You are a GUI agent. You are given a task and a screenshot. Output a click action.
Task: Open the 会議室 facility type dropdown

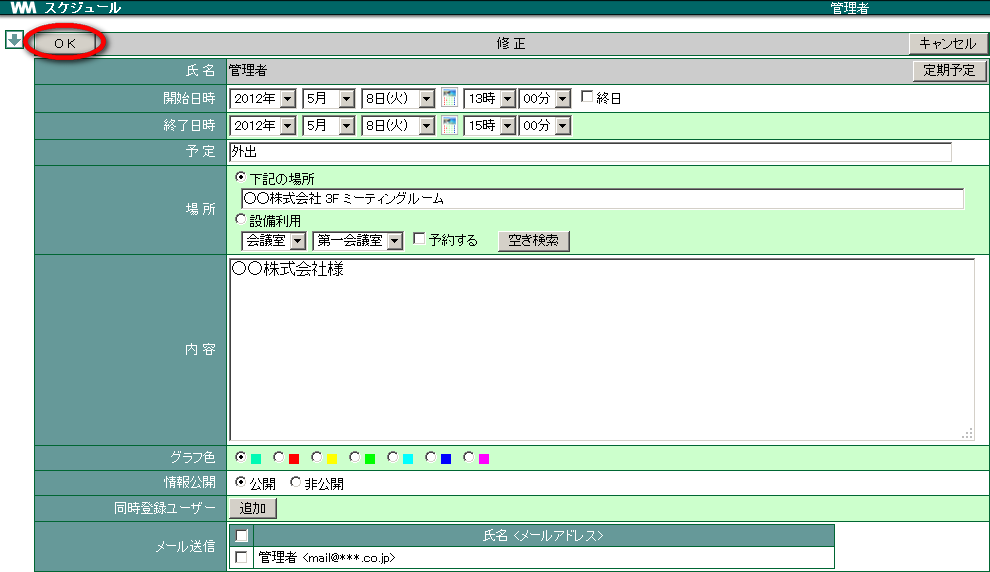[x=274, y=241]
